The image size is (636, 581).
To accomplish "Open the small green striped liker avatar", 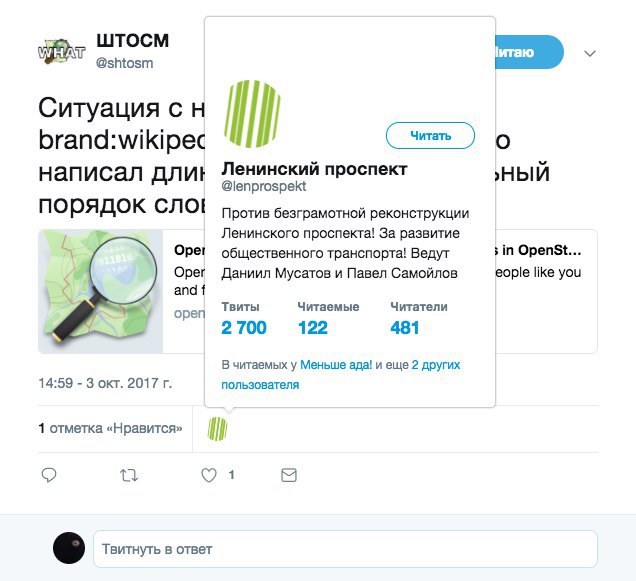I will tap(217, 429).
